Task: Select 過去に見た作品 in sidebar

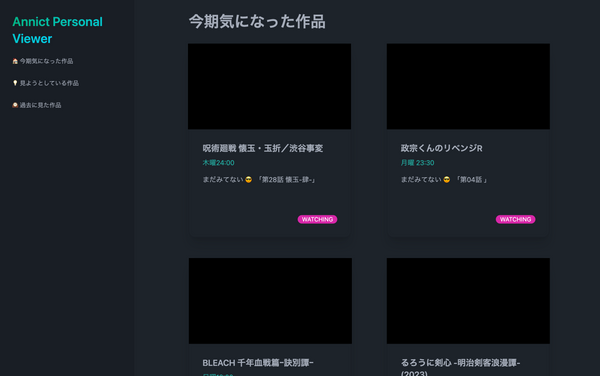Action: (40, 105)
